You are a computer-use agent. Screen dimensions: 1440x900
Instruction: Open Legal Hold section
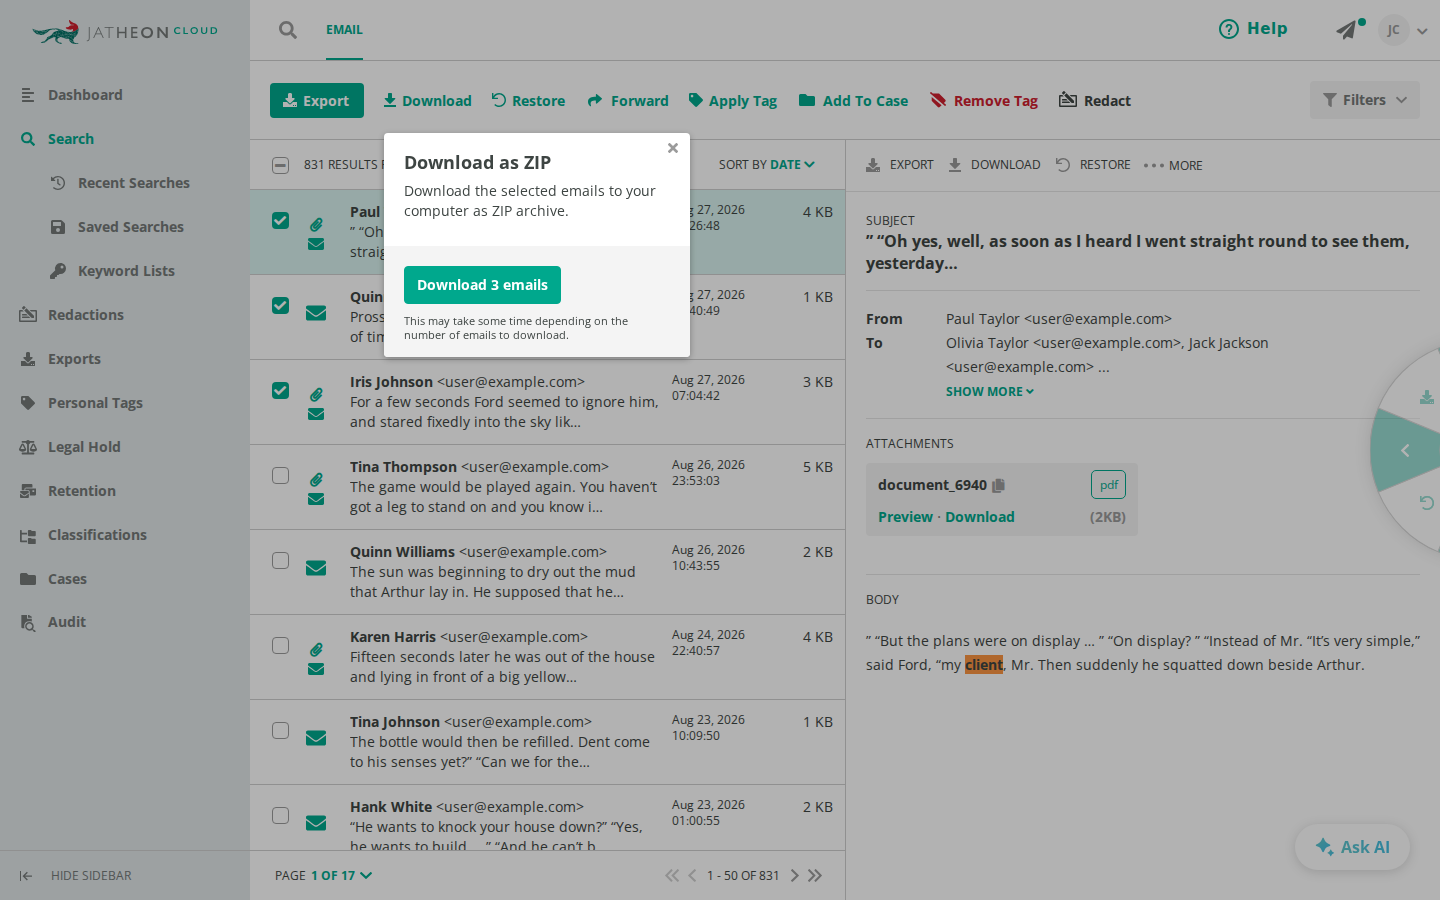(x=84, y=447)
